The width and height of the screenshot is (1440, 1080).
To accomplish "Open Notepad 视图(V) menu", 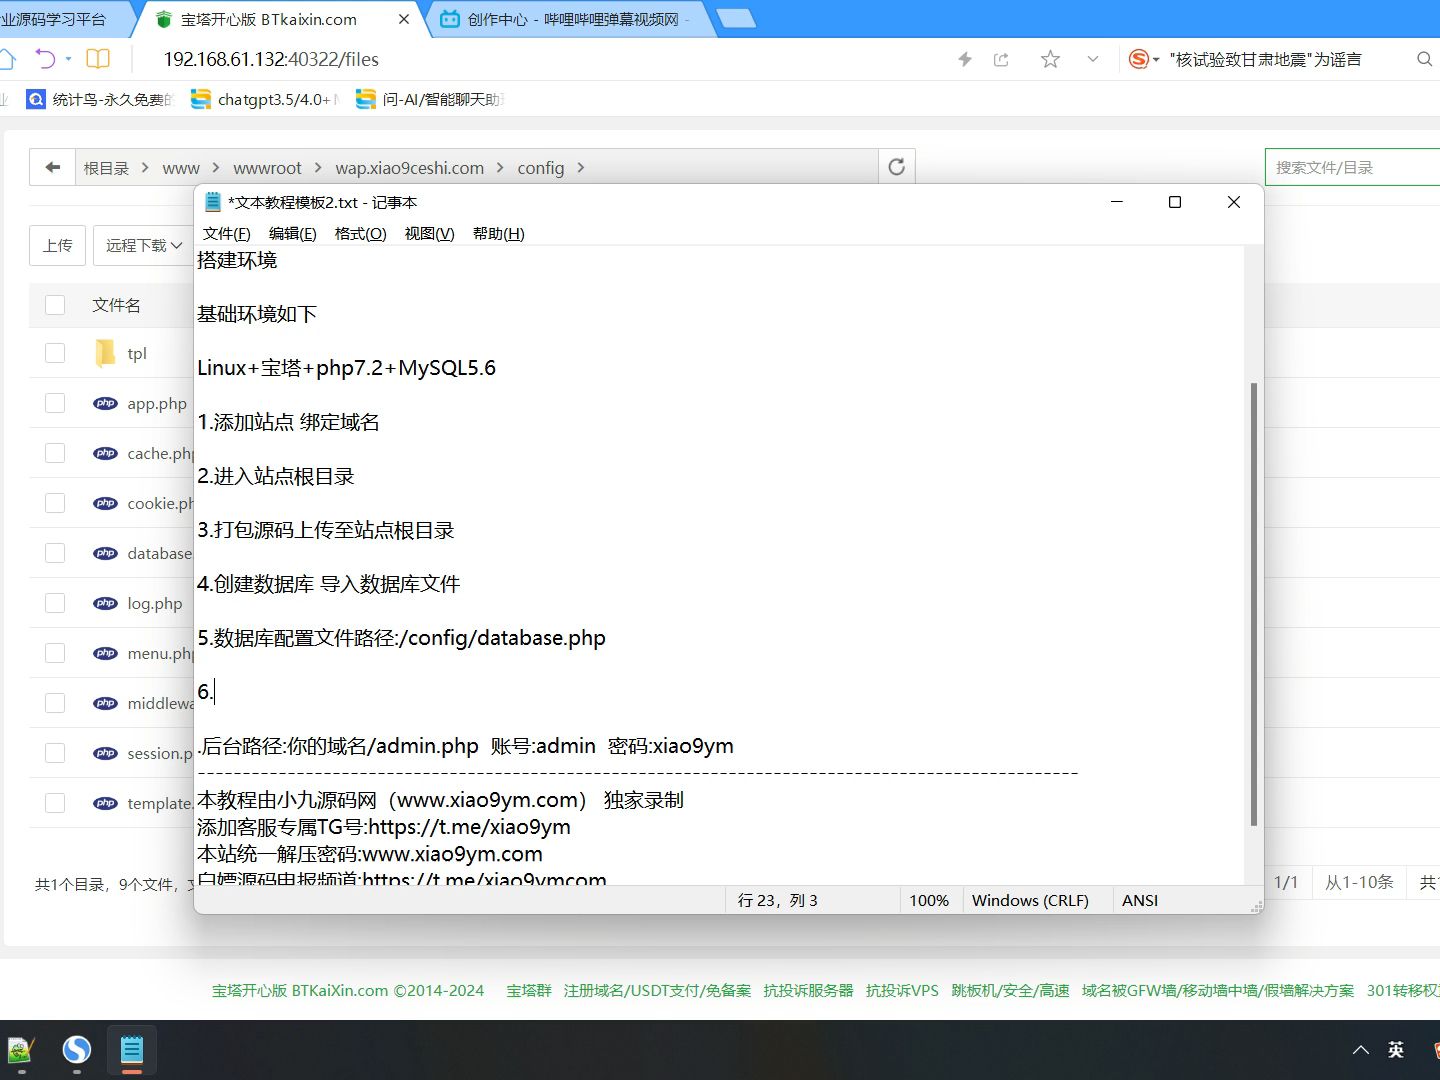I will point(430,233).
